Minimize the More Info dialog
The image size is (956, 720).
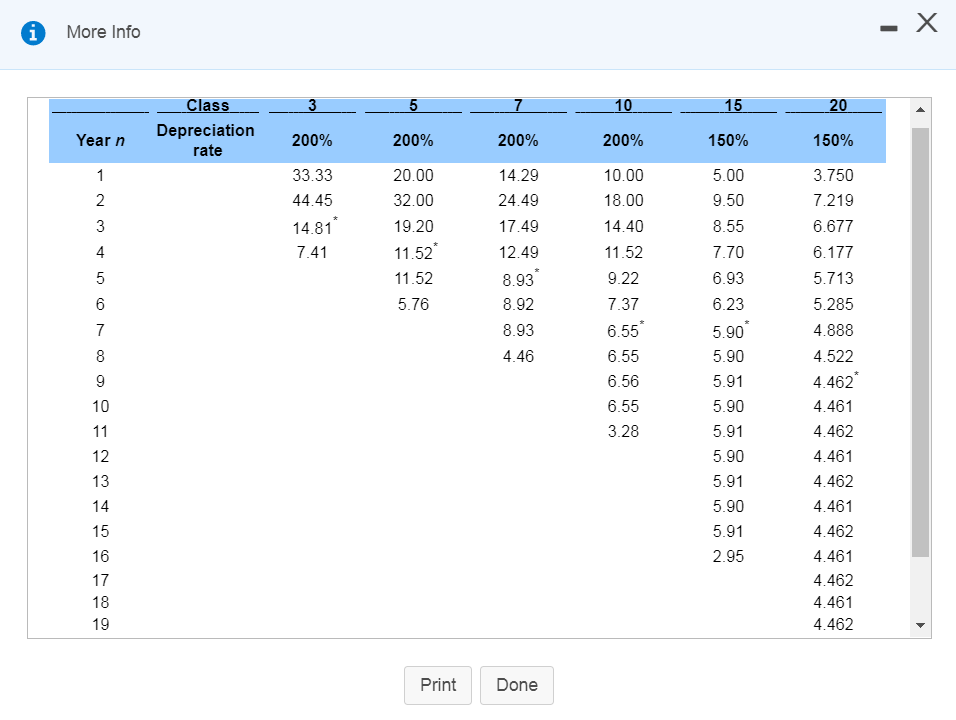coord(888,29)
